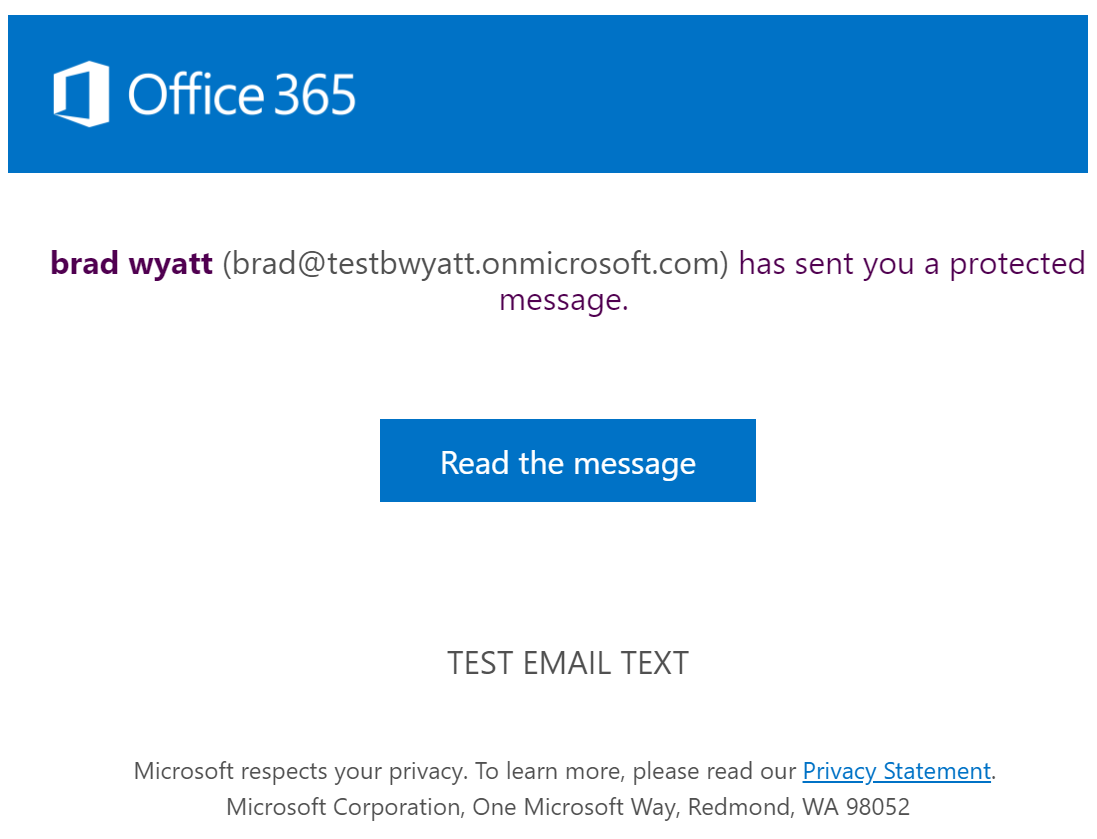Select the Office 365 wordmark text
The height and width of the screenshot is (839, 1097).
point(241,94)
